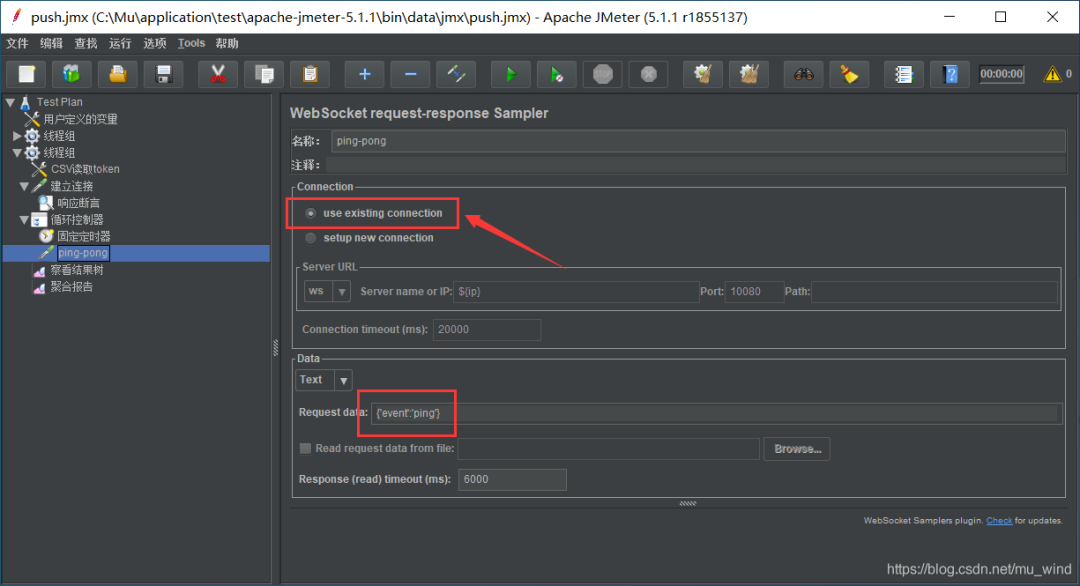Click the Connection timeout field
The width and height of the screenshot is (1080, 586).
pyautogui.click(x=486, y=329)
